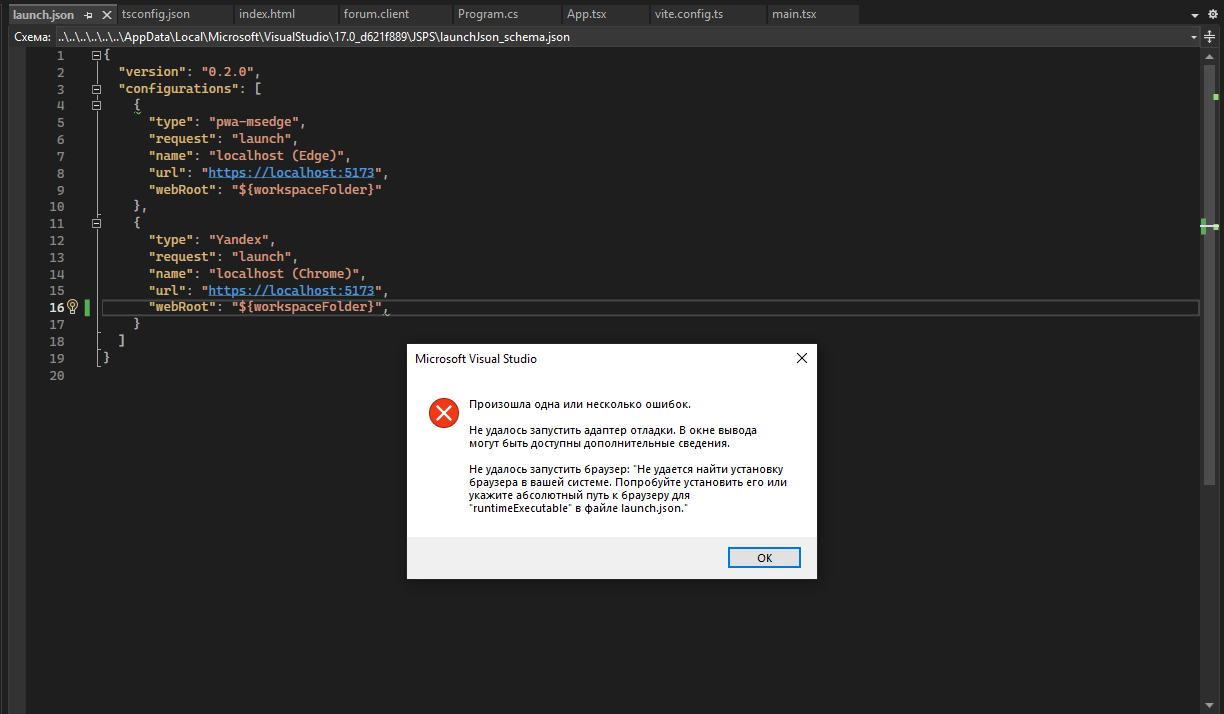Follow the localhost:5173 link on line 8
The height and width of the screenshot is (714, 1224).
tap(291, 173)
